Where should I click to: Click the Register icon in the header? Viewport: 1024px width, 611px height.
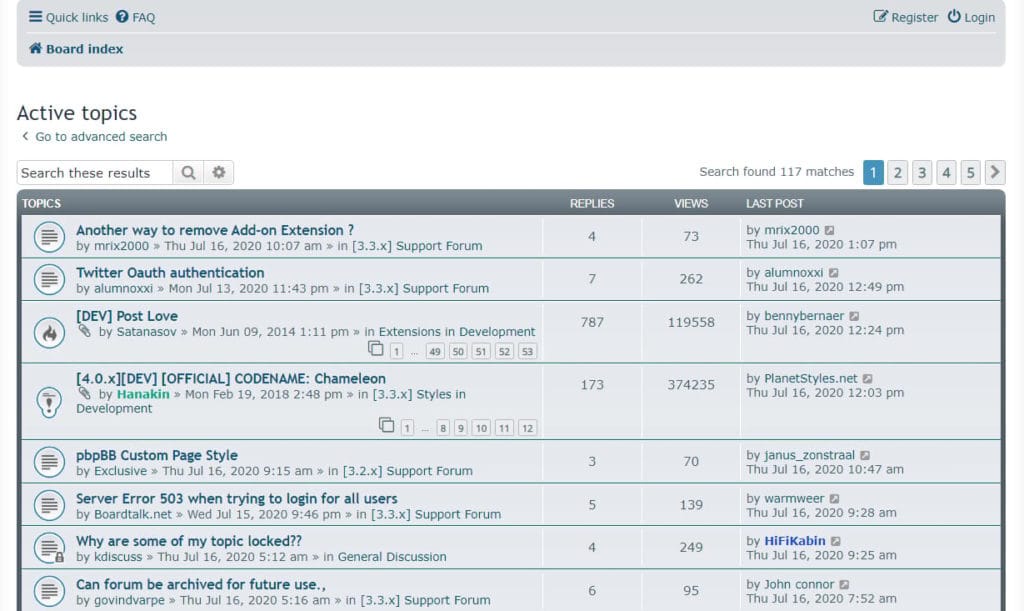879,17
